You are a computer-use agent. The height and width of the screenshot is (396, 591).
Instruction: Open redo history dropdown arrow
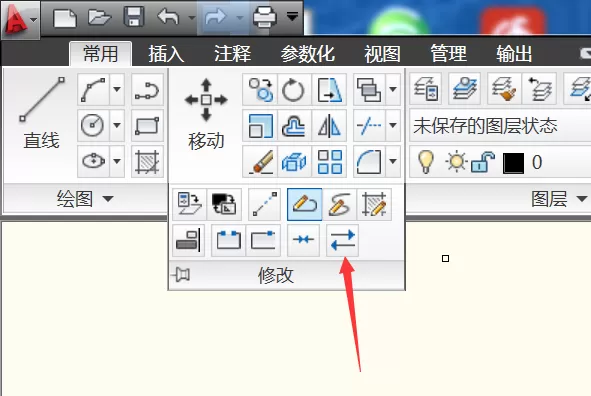[240, 18]
